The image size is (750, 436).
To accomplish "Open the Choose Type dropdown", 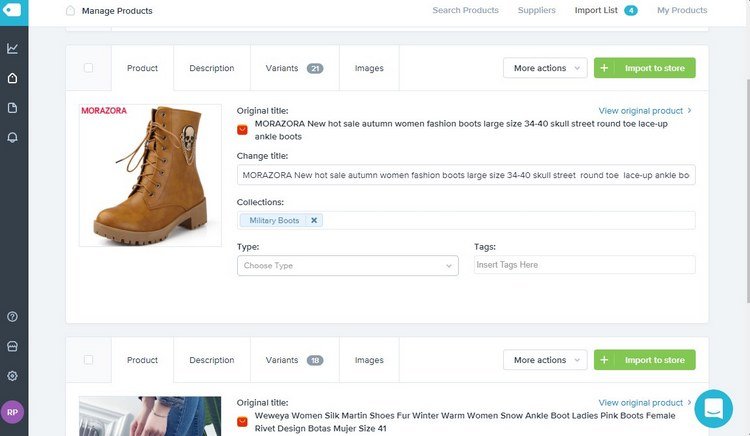I will click(348, 266).
